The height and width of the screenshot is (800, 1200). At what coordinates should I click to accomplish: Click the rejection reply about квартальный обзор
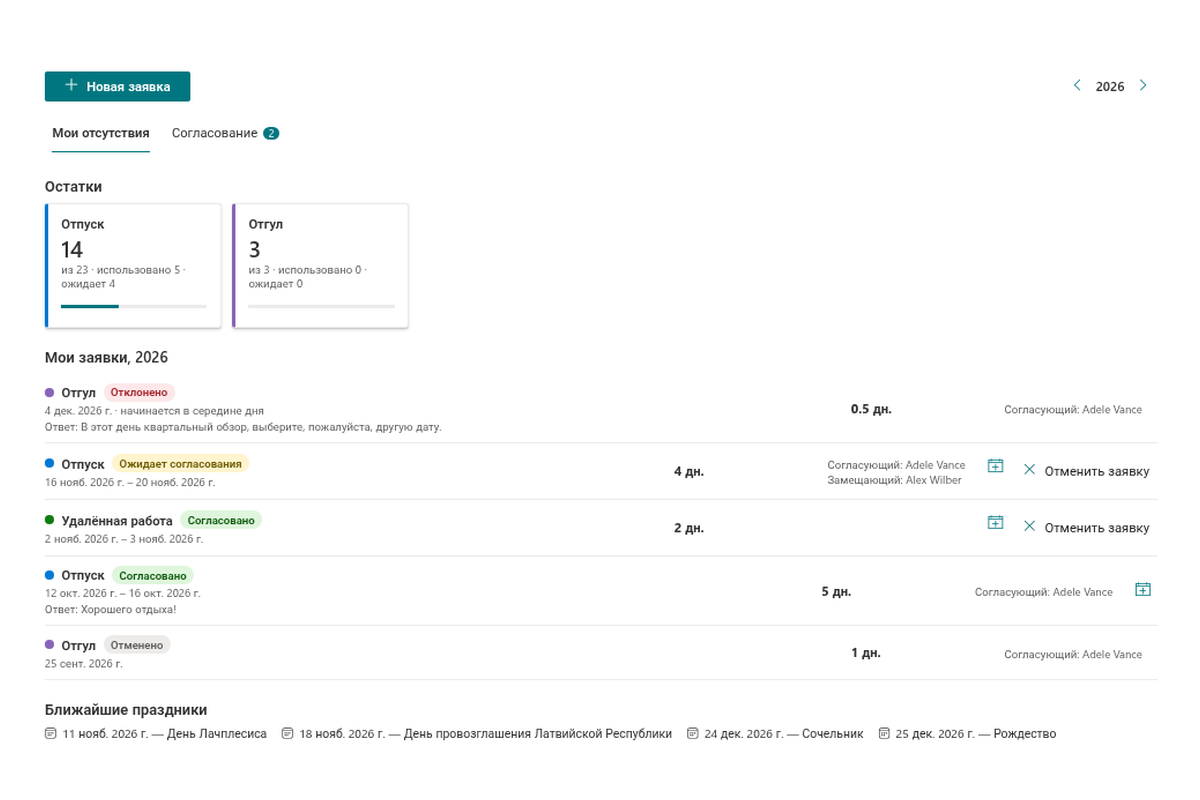243,427
